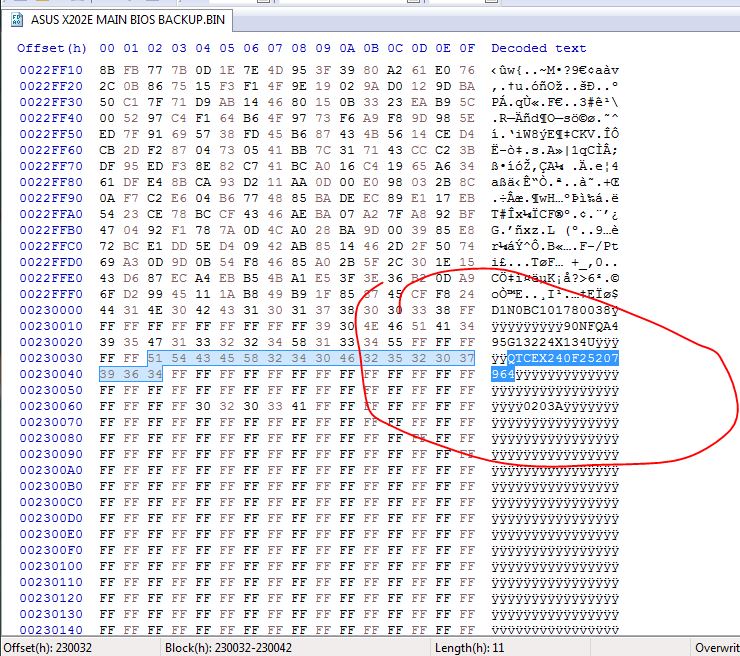Select offset row 00230020

click(51, 342)
